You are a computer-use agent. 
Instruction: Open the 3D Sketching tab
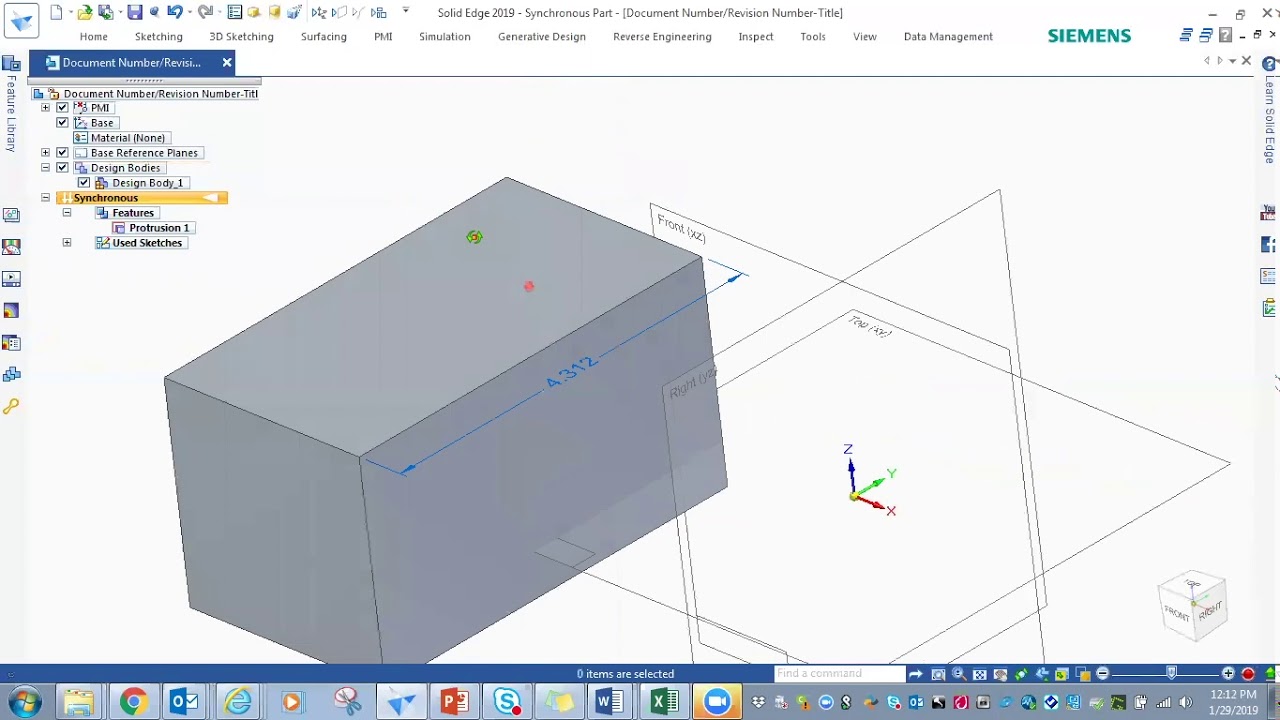pos(241,37)
